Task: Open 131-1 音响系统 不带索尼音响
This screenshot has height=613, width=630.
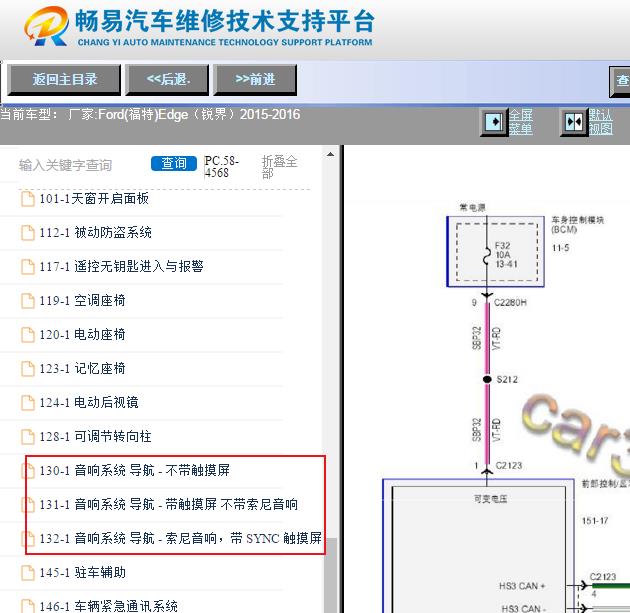Action: tap(169, 505)
